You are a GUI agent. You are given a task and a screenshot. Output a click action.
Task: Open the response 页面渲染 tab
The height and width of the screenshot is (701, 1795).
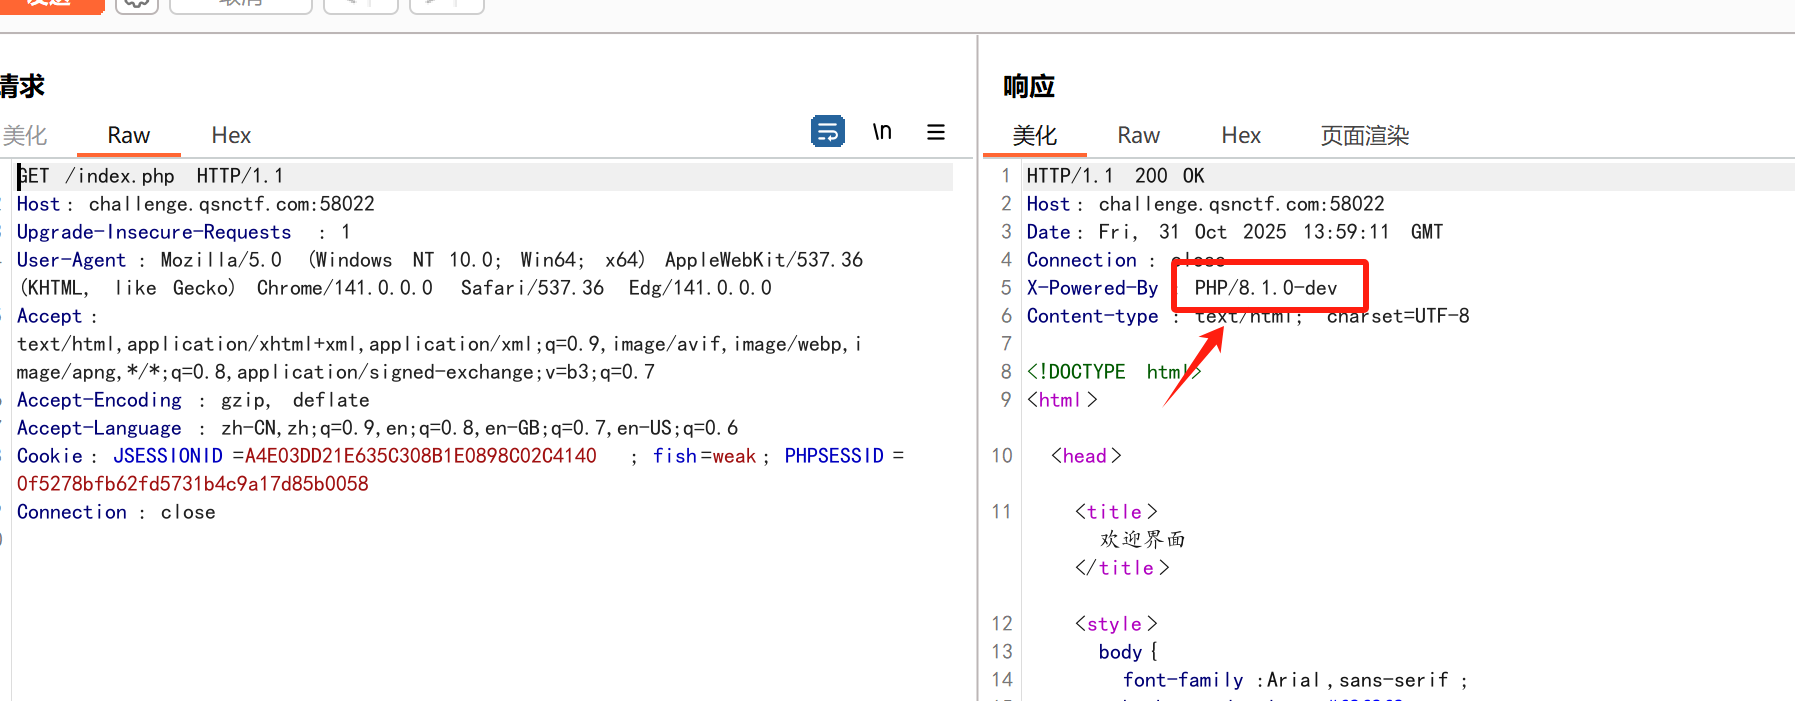click(1365, 135)
